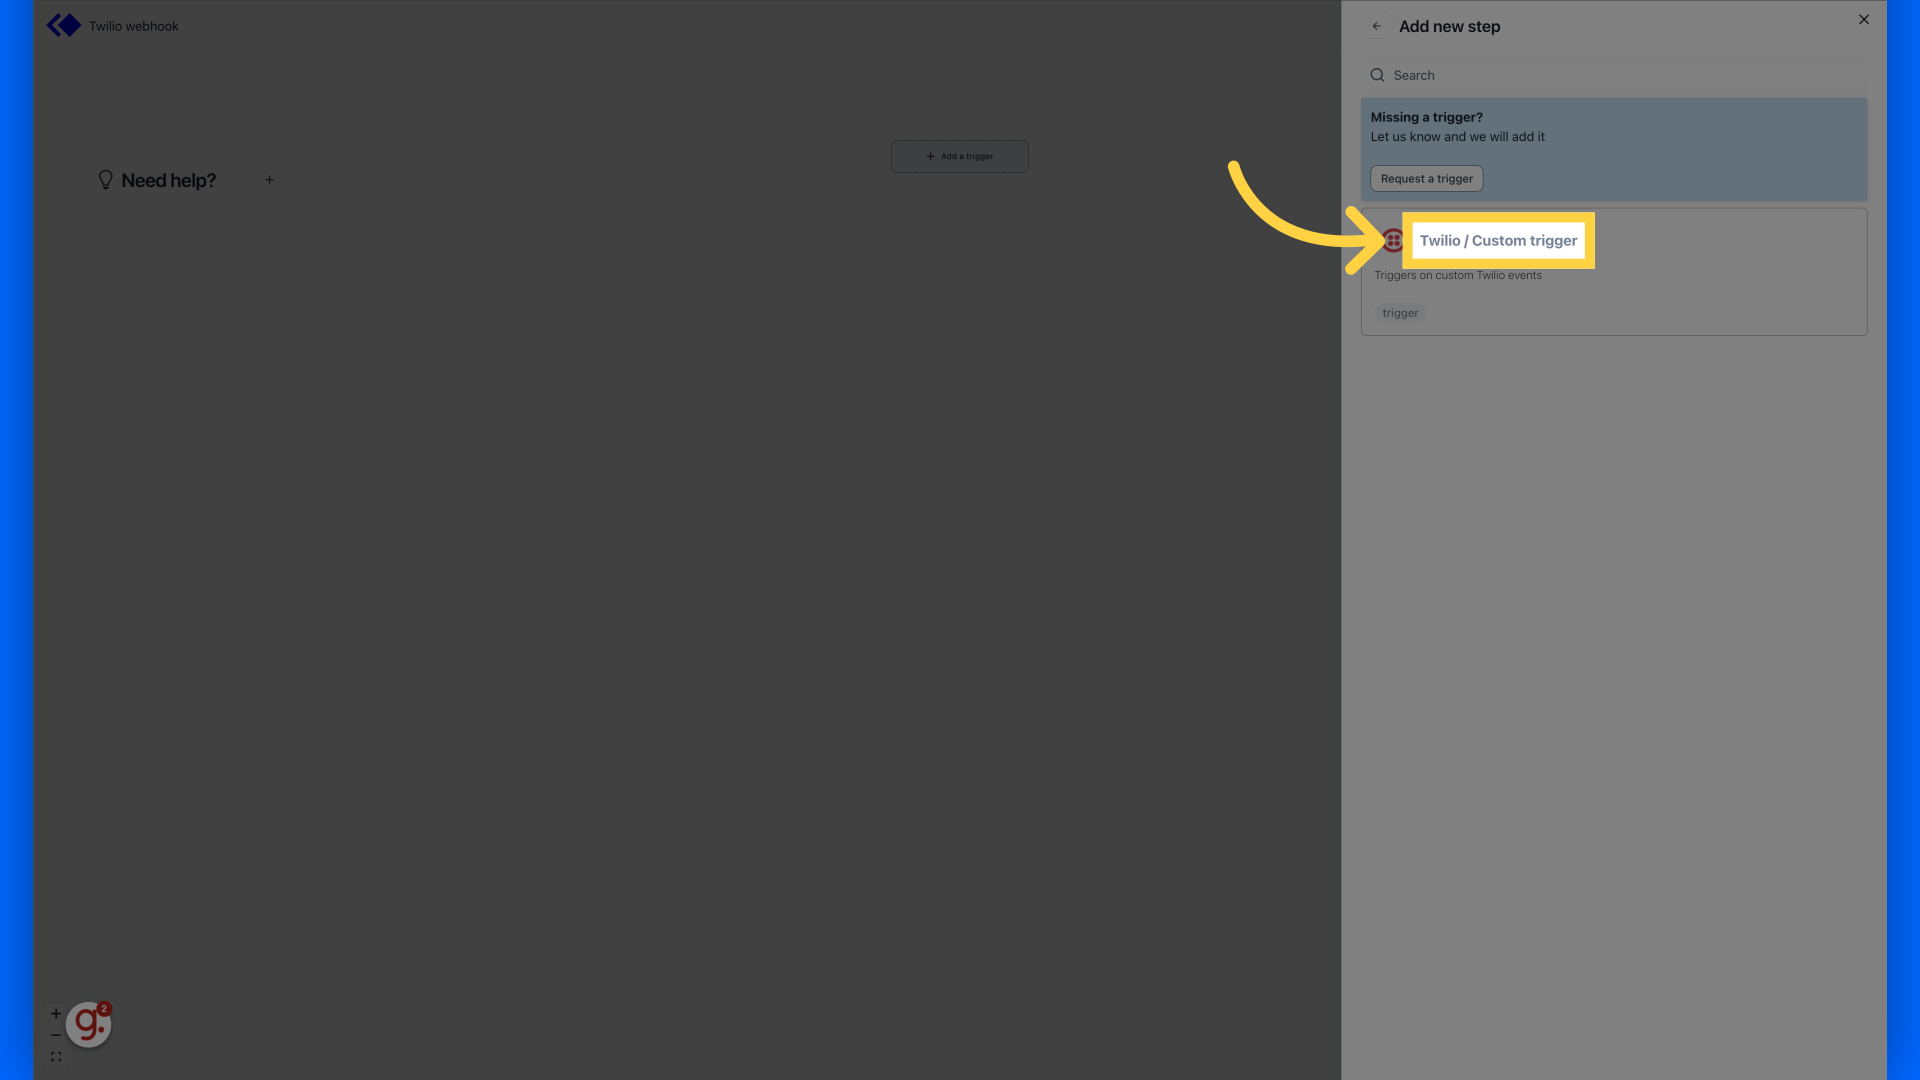Click the lightbulb icon beside Need help?
This screenshot has height=1080, width=1920.
(105, 180)
